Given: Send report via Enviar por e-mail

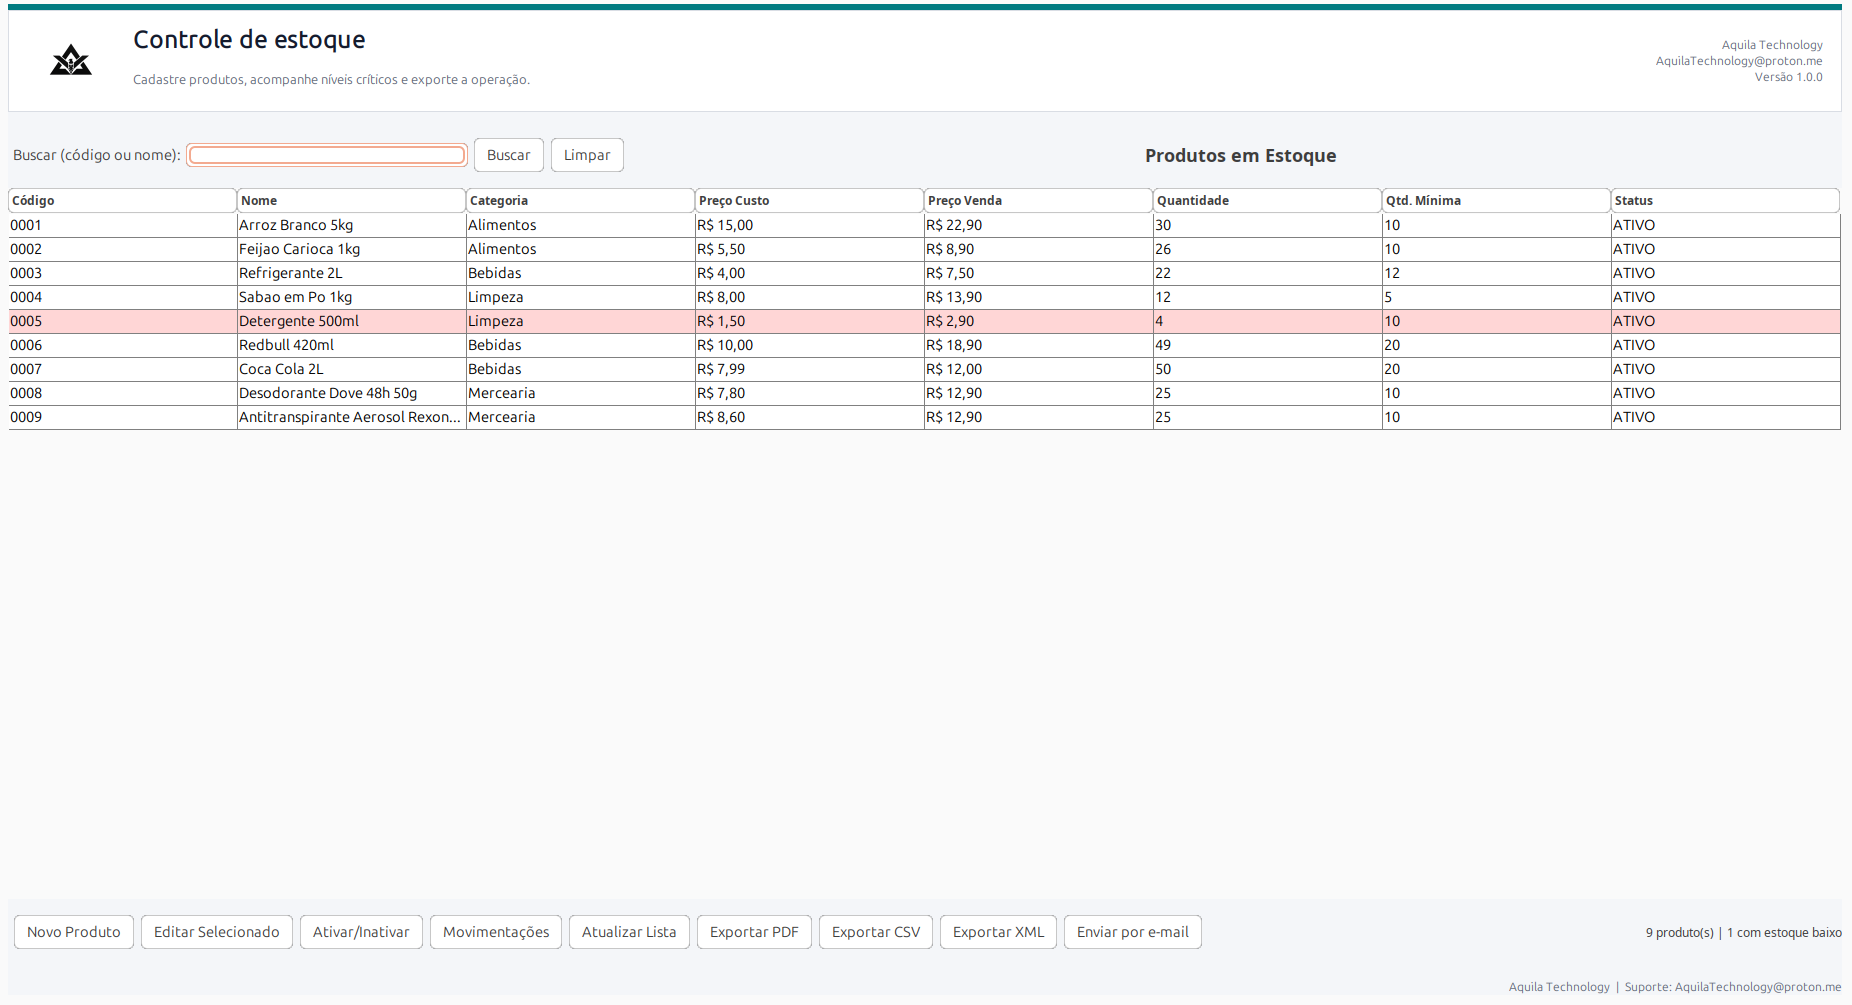Looking at the screenshot, I should coord(1133,932).
